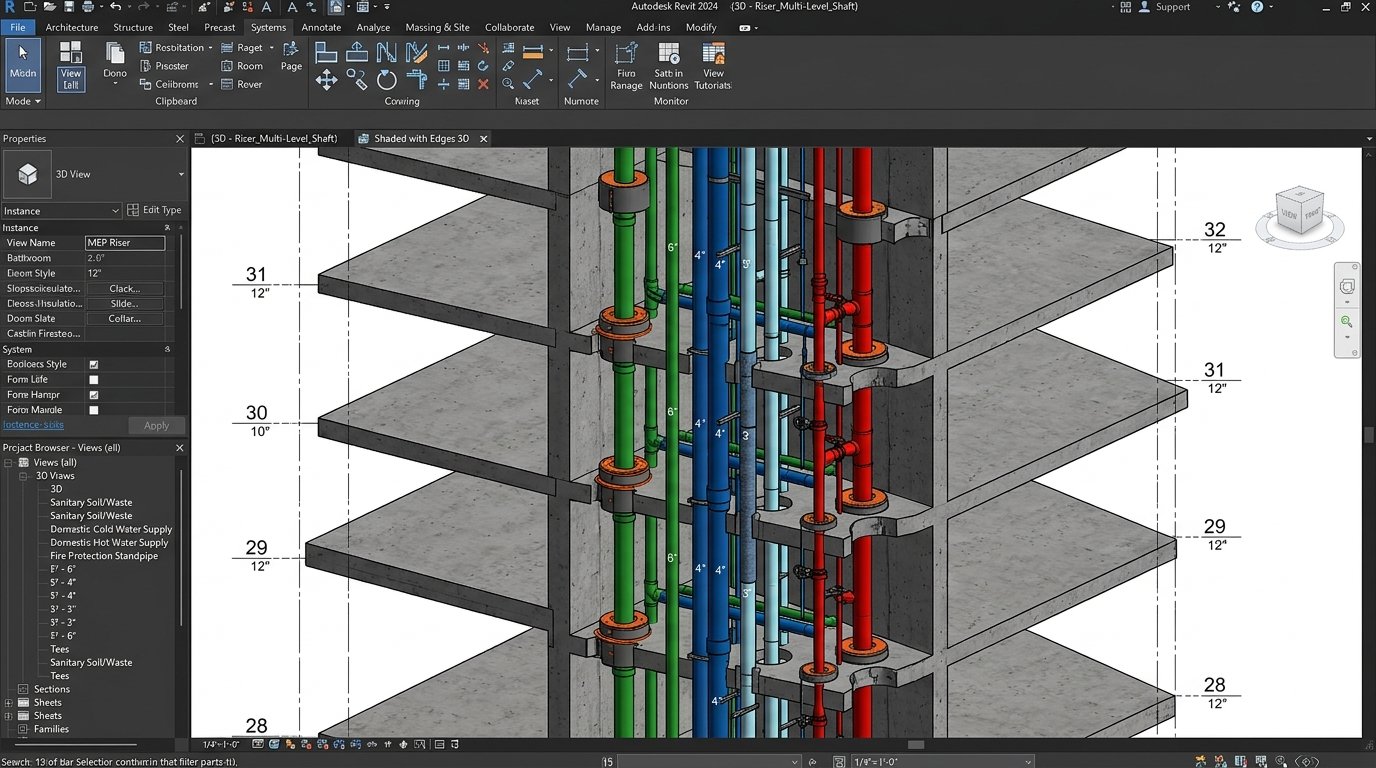1376x768 pixels.
Task: Click the Save icon in quick access toolbar
Action: pyautogui.click(x=69, y=7)
